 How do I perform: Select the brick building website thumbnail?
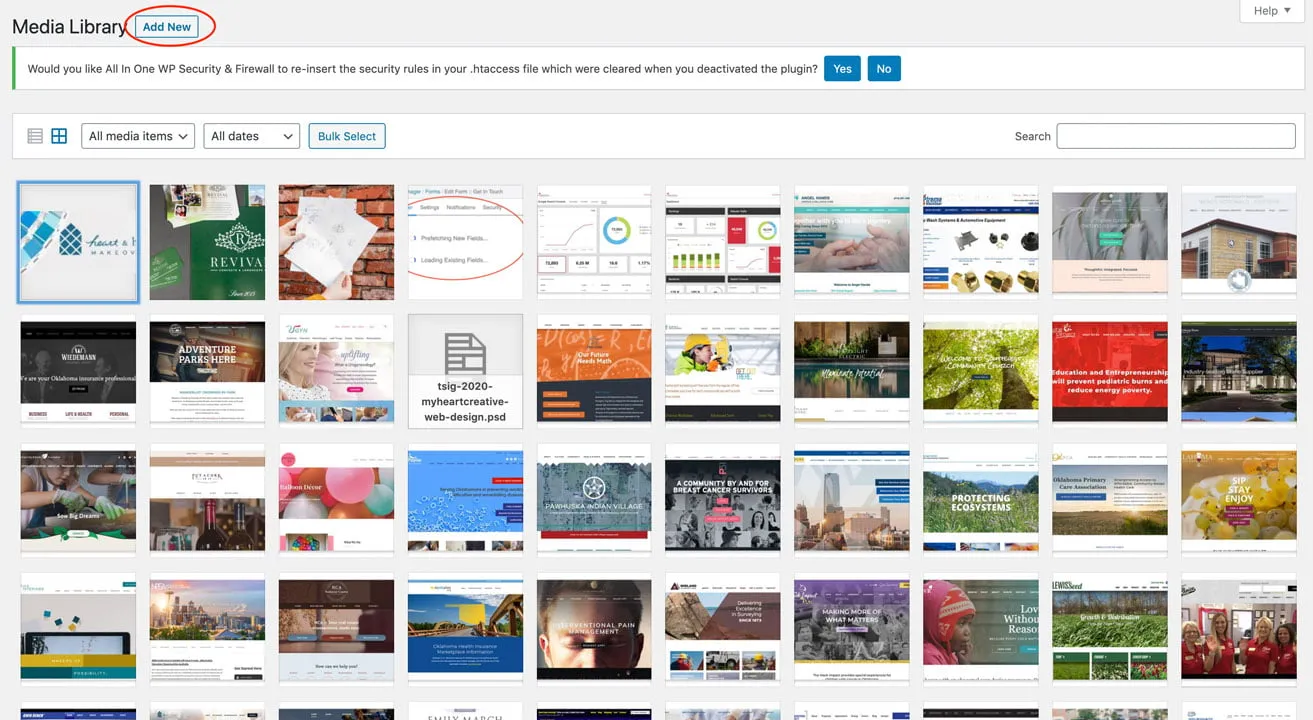(1239, 242)
